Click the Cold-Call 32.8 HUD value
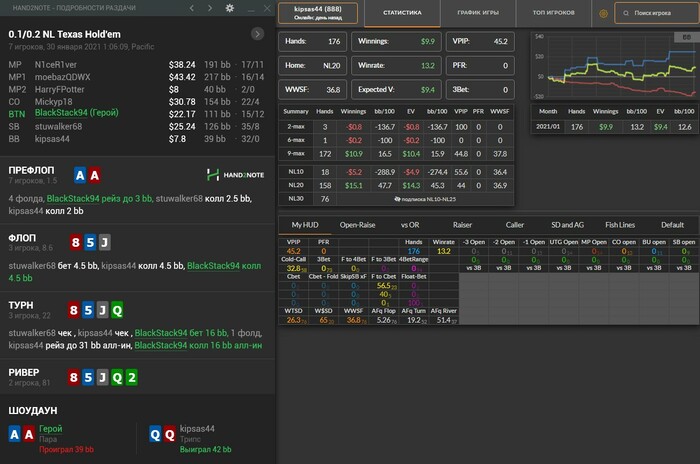Screen dimensions: 700x464 (x=294, y=268)
